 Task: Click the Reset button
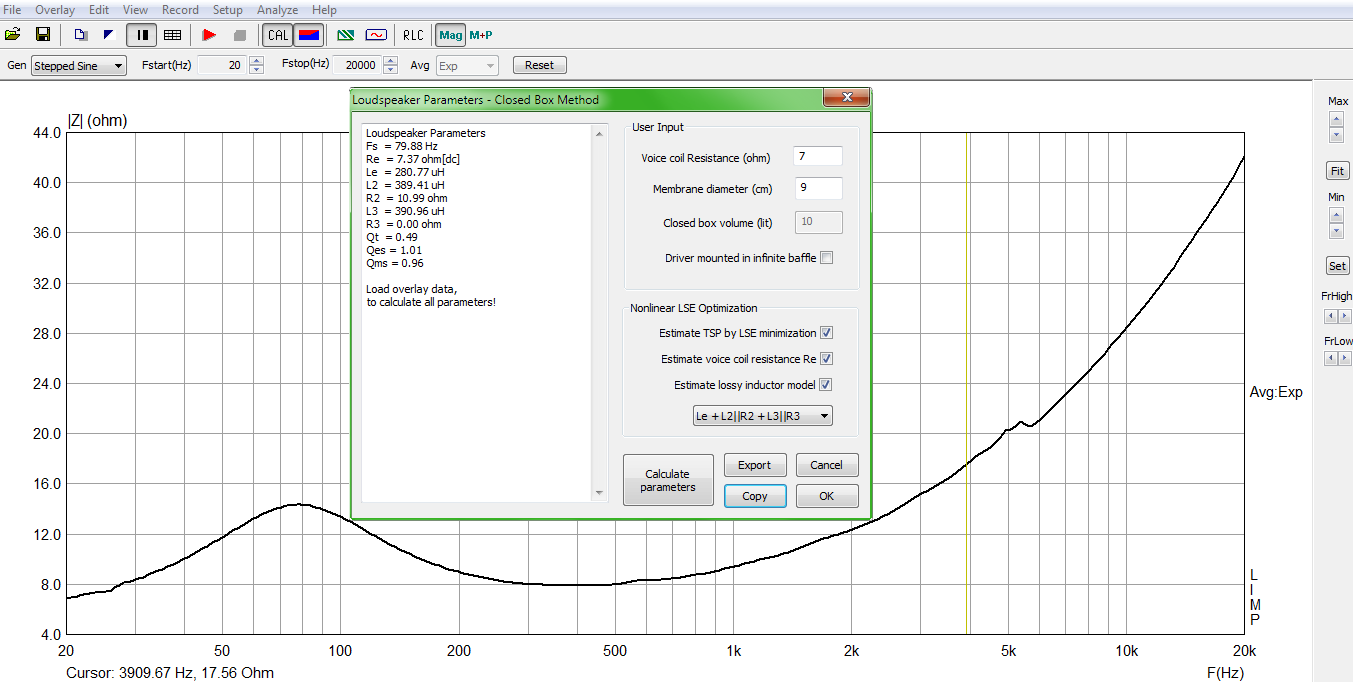click(540, 65)
